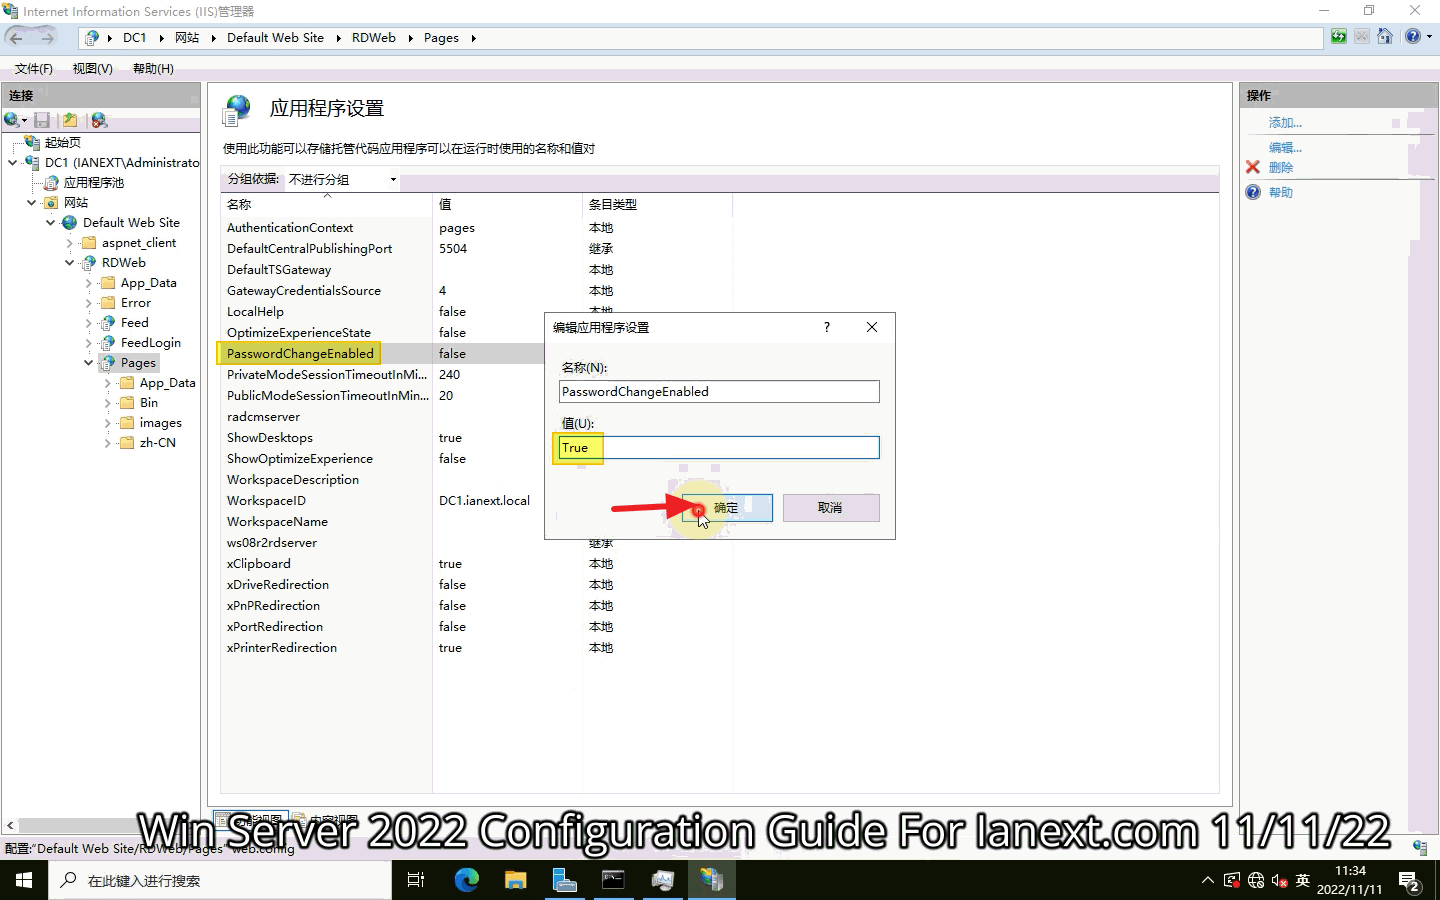Click the blue help question icon in Actions
This screenshot has height=900, width=1440.
(1253, 192)
